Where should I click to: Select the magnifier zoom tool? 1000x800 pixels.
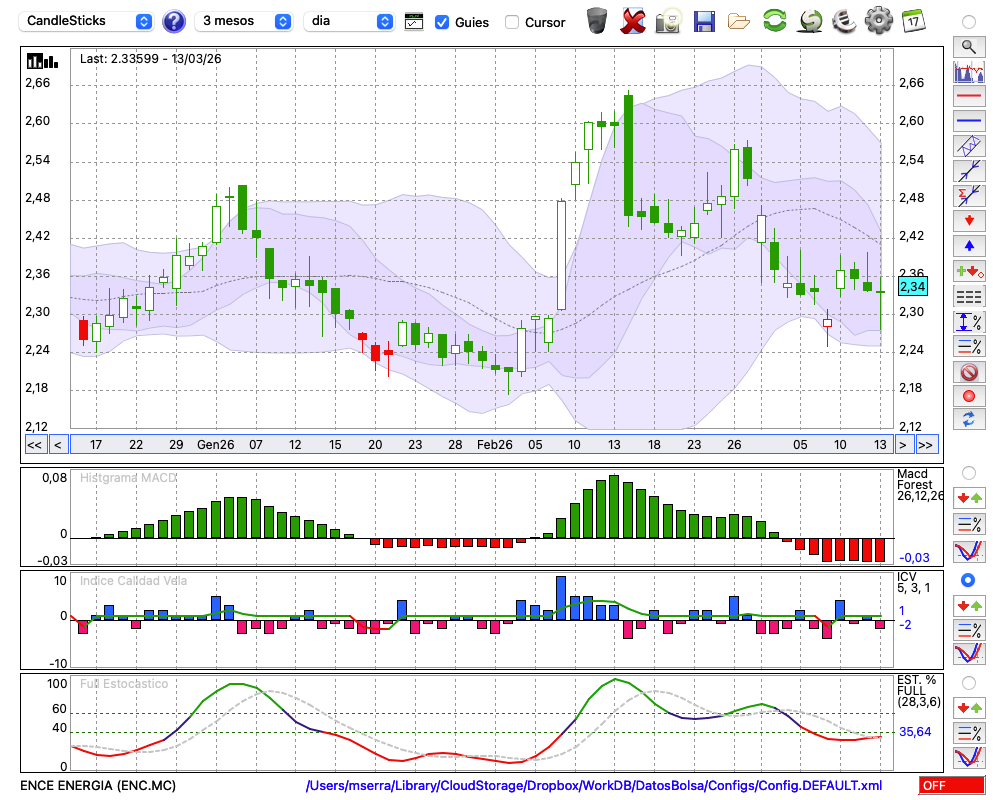click(968, 46)
